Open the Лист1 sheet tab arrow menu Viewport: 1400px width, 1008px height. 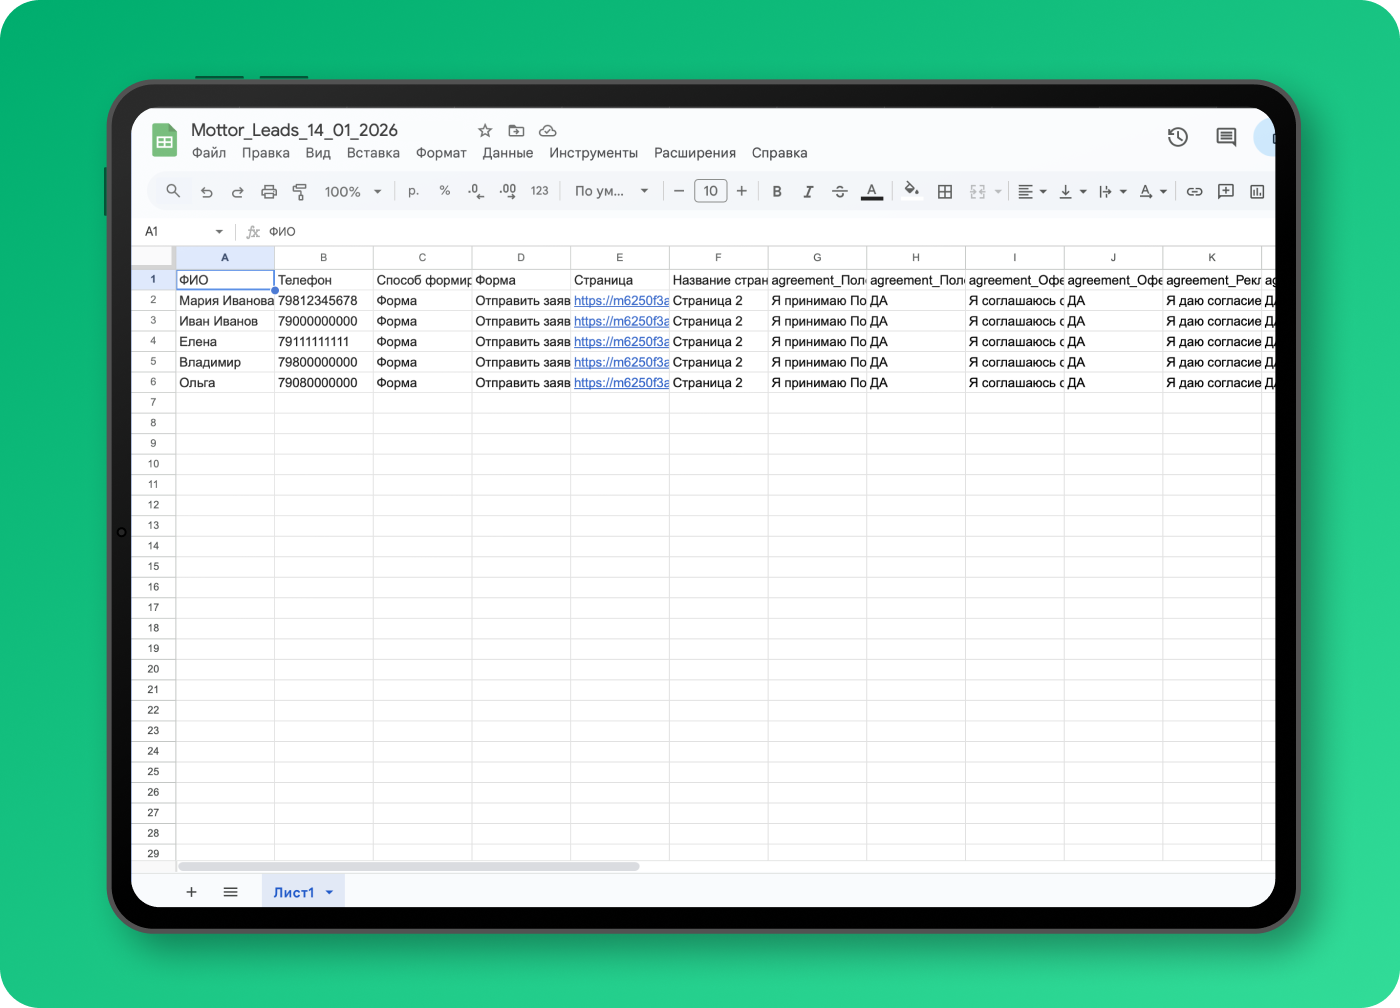point(329,892)
